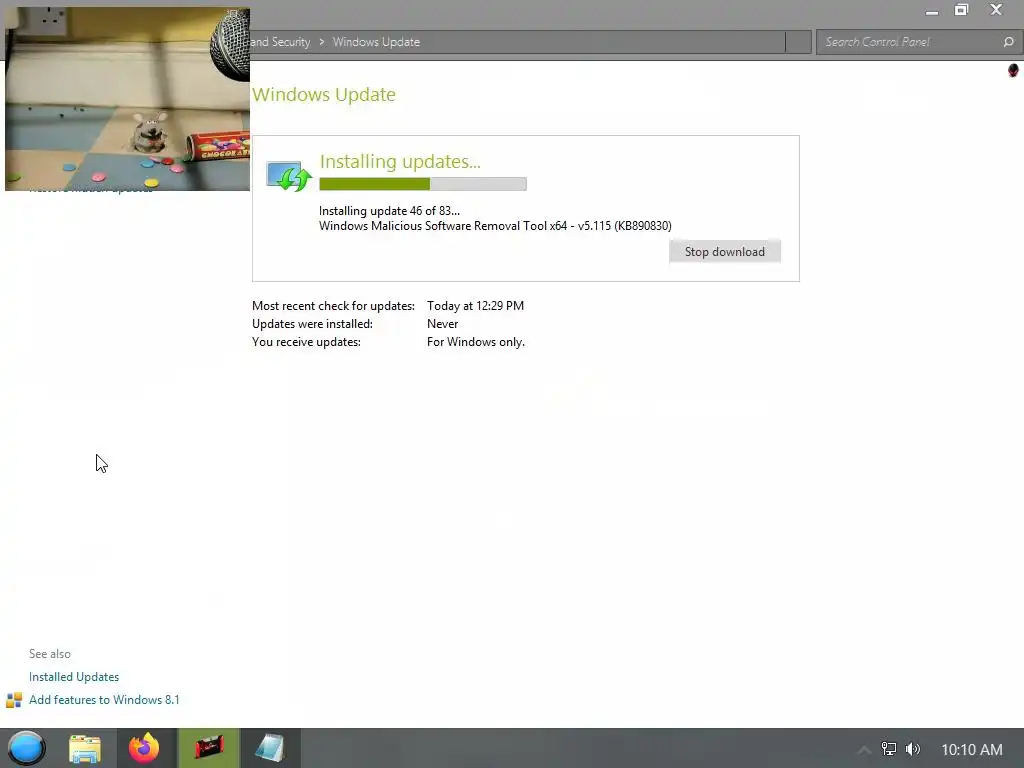Click the KB890830 update name text
The height and width of the screenshot is (768, 1024).
[495, 226]
